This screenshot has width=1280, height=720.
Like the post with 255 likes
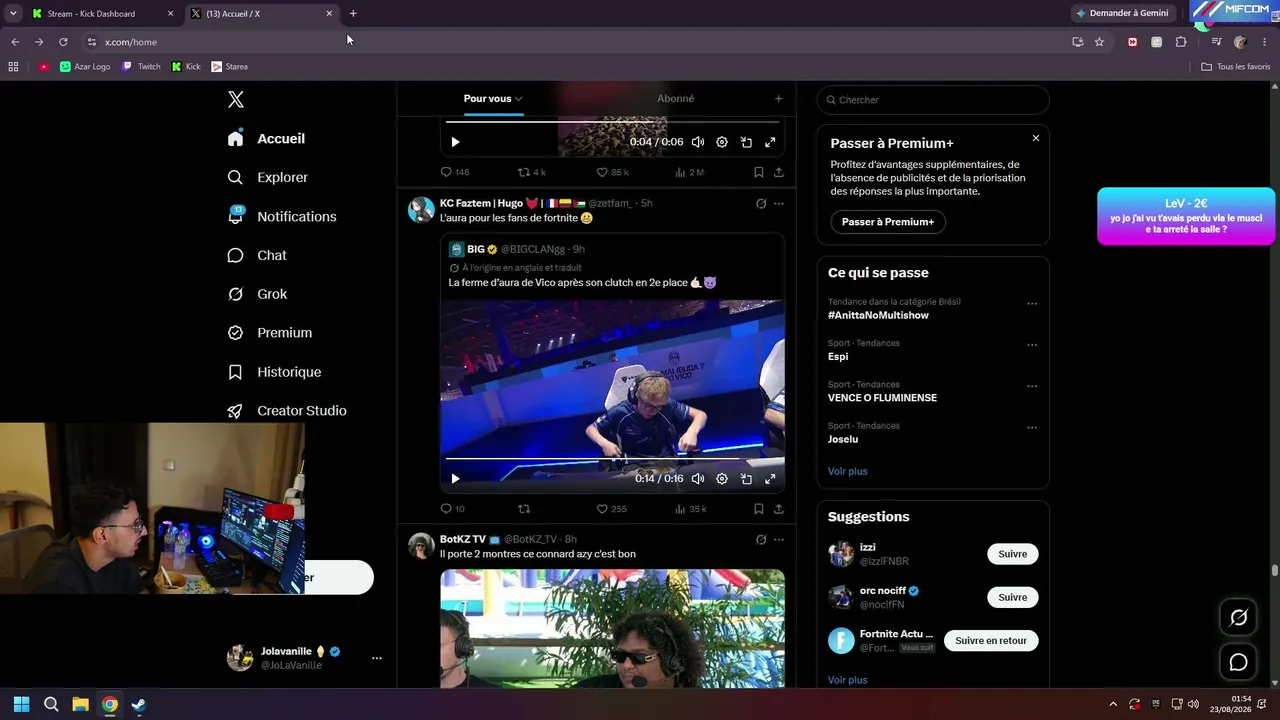[x=611, y=509]
